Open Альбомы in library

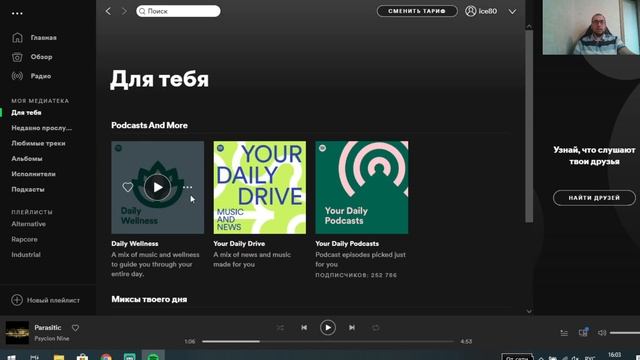point(27,159)
